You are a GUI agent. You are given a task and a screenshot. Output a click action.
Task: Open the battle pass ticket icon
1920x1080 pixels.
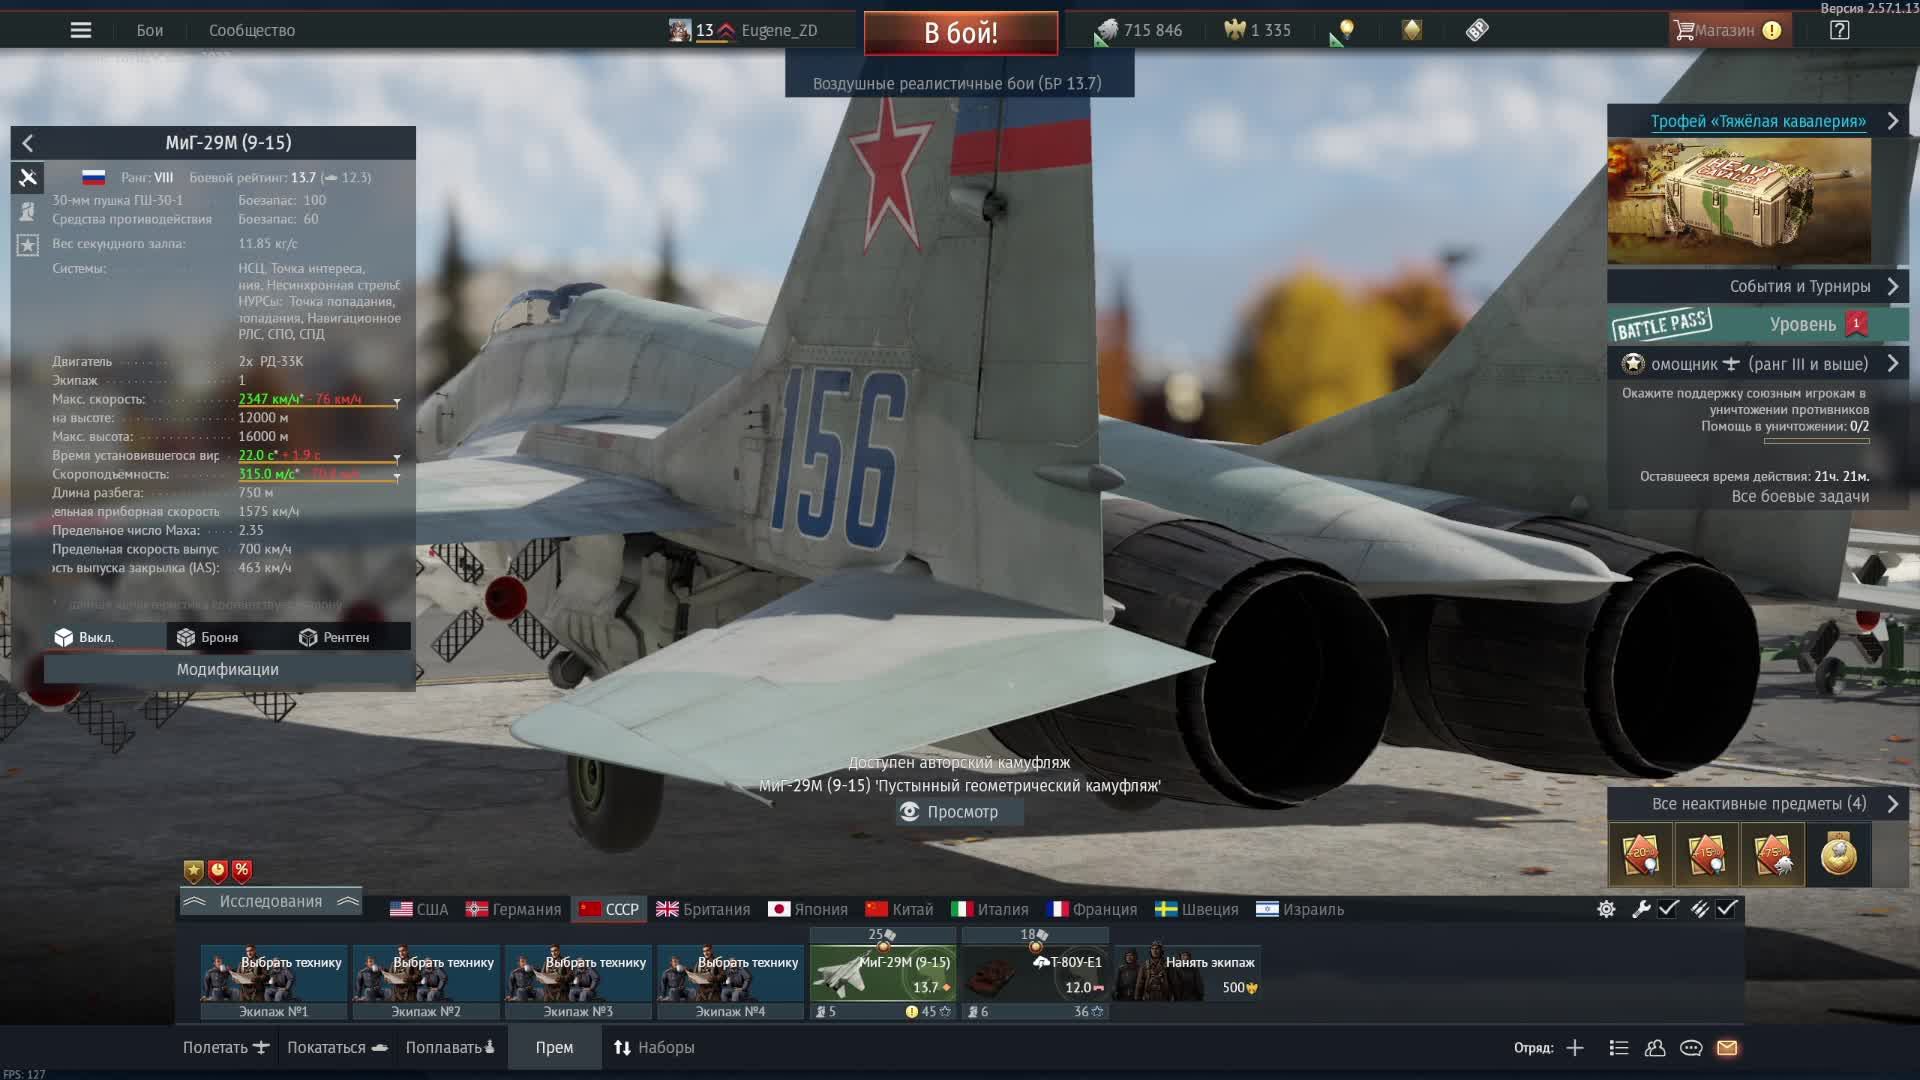click(x=1477, y=31)
